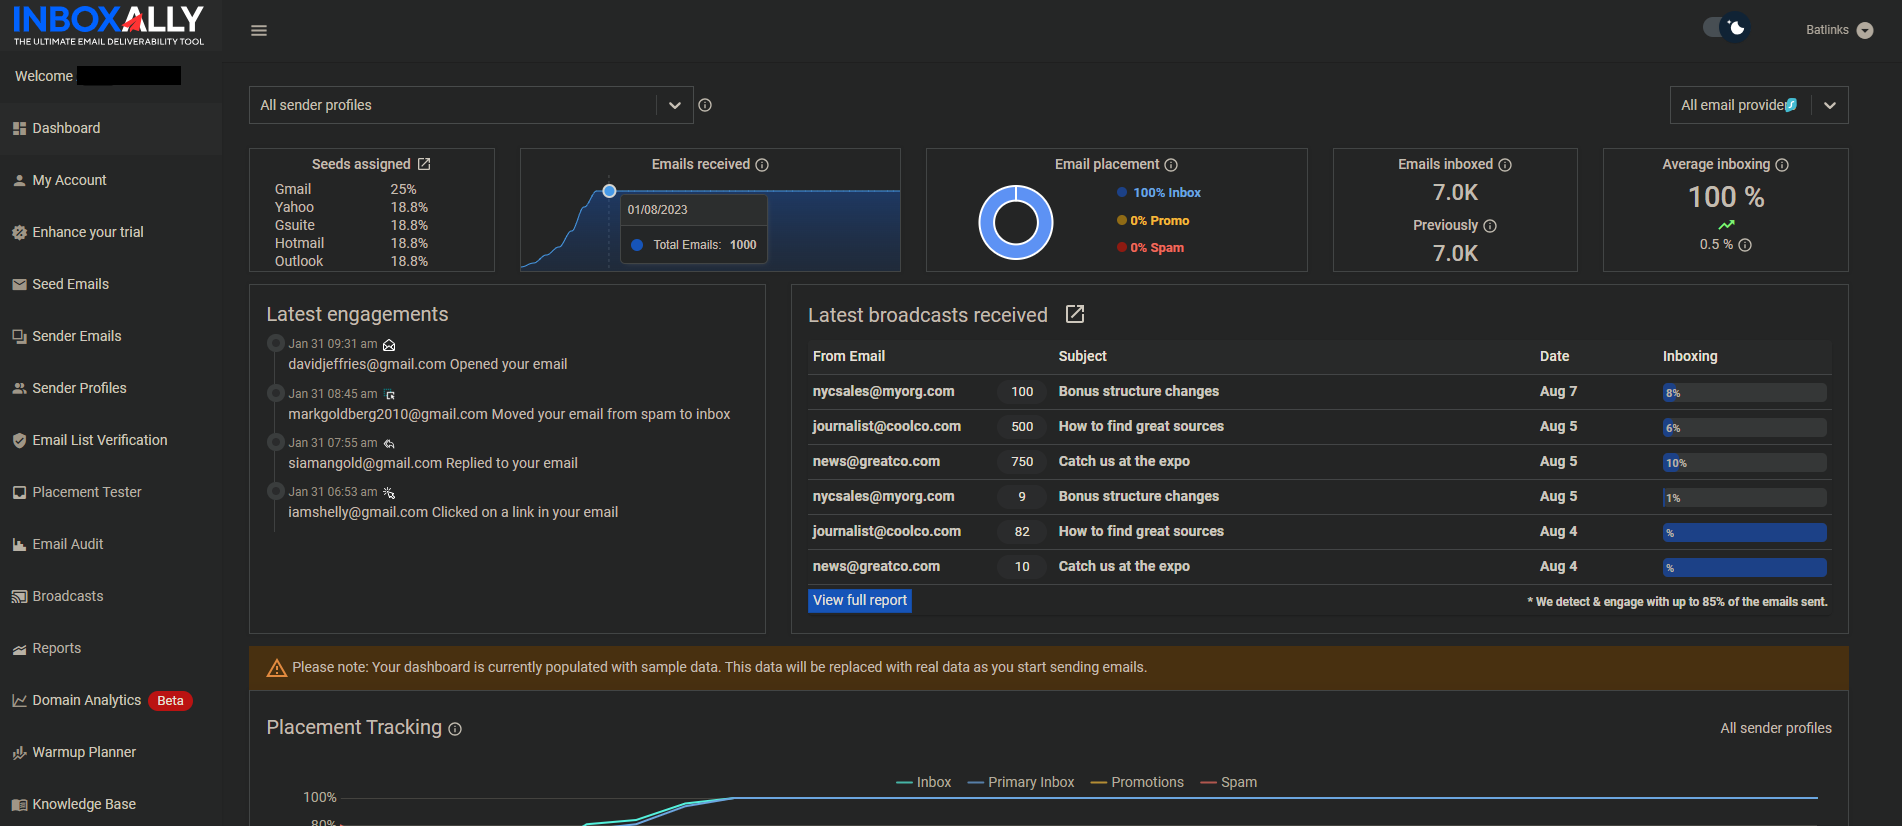The width and height of the screenshot is (1902, 826).
Task: Click the Subject column header
Action: (1083, 356)
